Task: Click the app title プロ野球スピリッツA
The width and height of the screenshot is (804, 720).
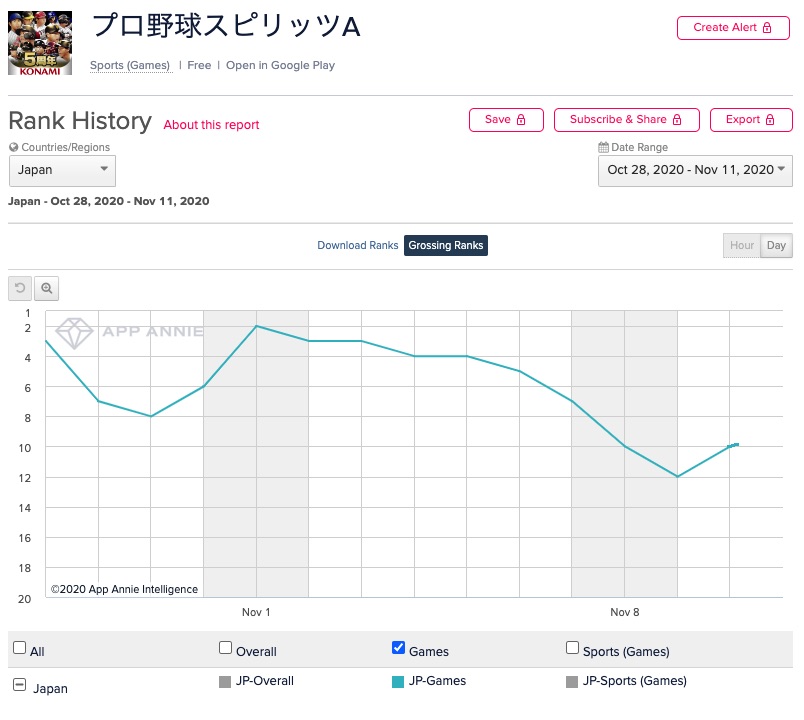Action: pyautogui.click(x=227, y=26)
